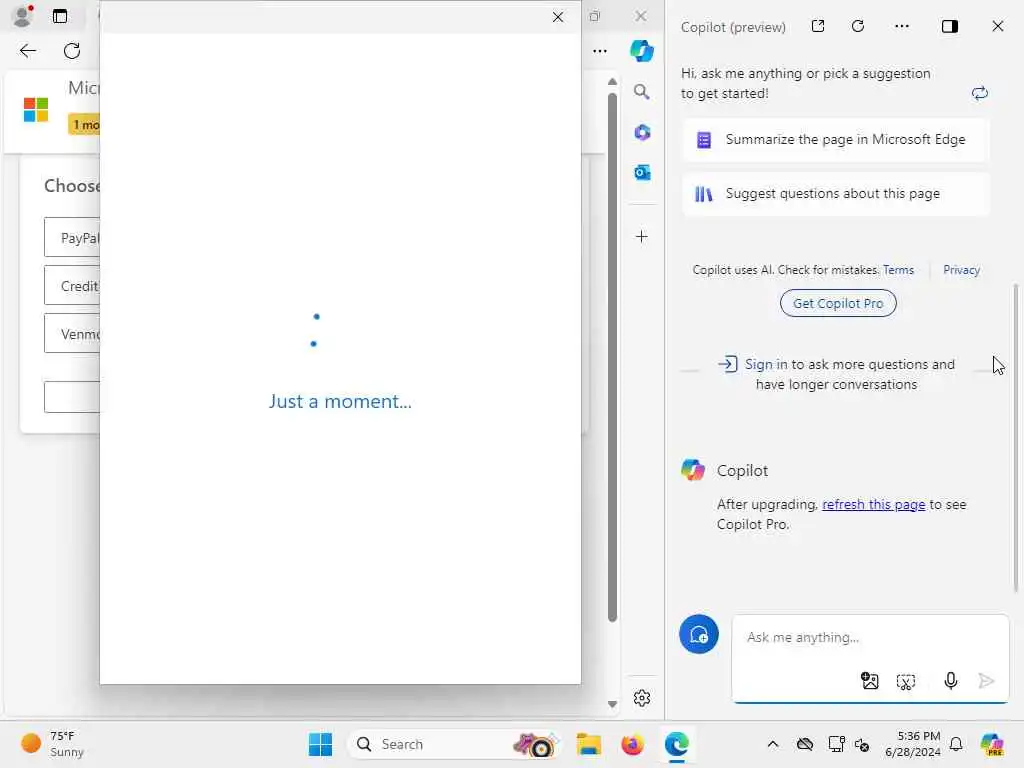Open Copilot more options menu
The height and width of the screenshot is (768, 1024).
tap(902, 26)
